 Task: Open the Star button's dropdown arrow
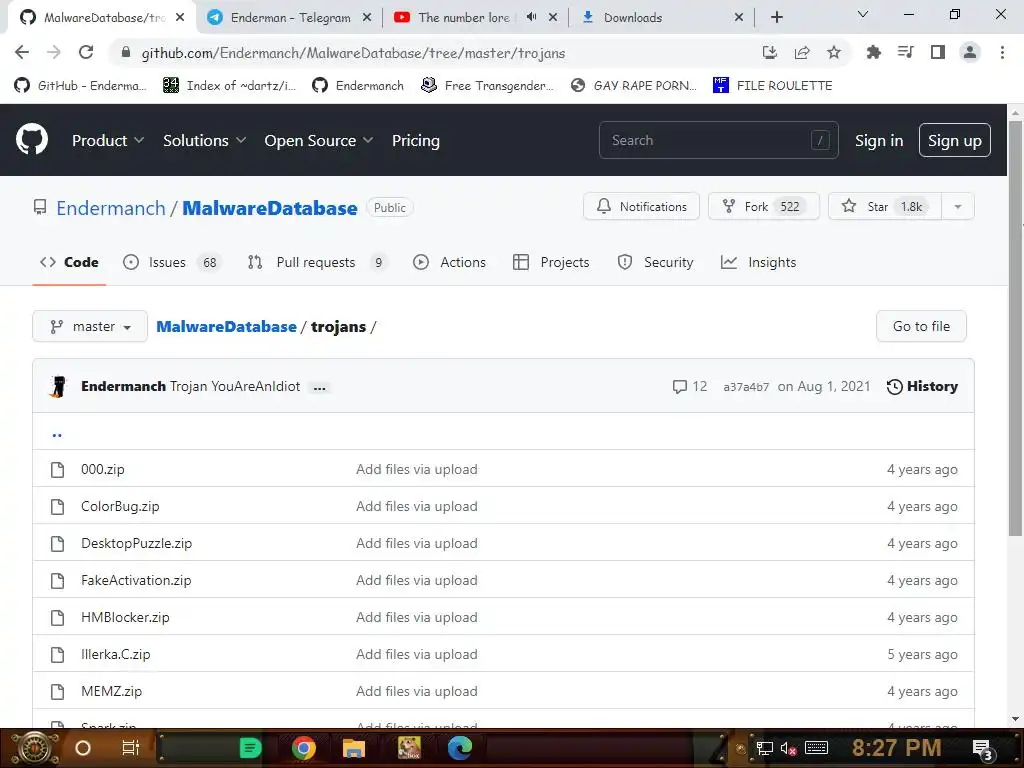click(957, 207)
